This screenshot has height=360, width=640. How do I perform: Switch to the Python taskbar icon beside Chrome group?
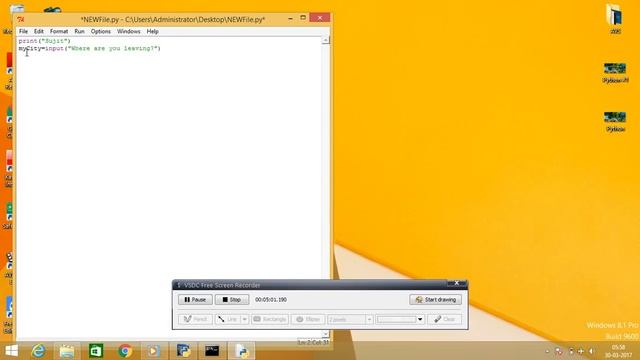point(183,351)
